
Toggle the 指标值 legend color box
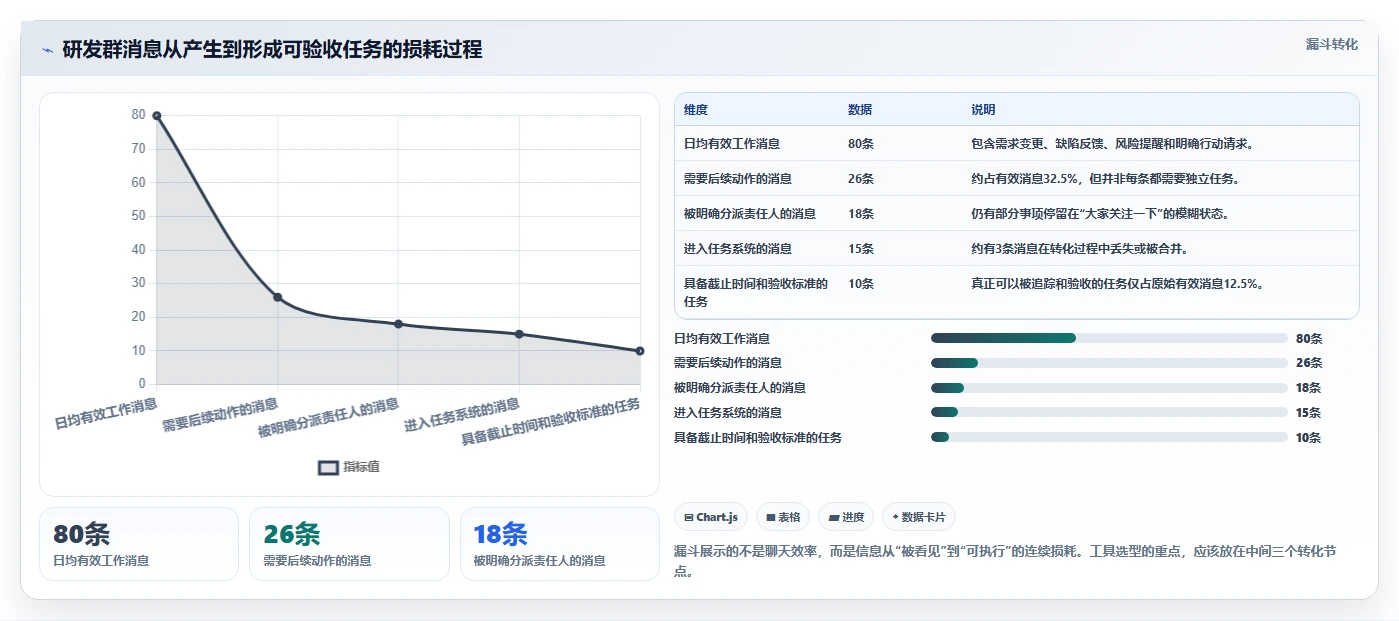coord(328,467)
